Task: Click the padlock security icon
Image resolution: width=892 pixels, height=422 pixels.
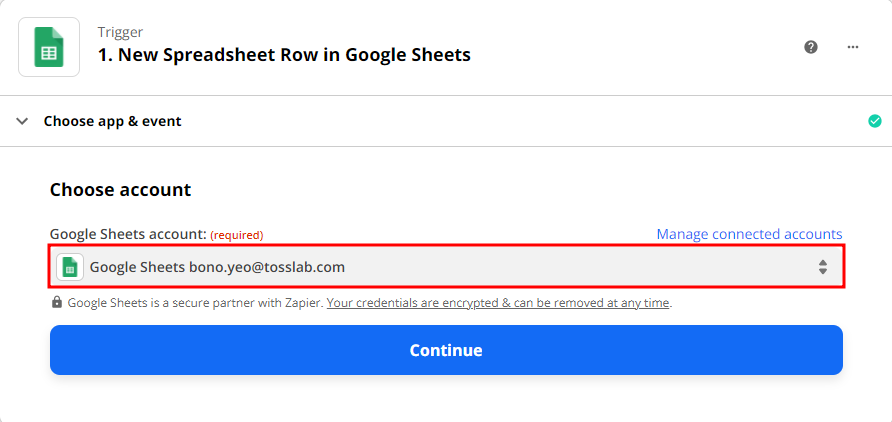Action: 57,302
